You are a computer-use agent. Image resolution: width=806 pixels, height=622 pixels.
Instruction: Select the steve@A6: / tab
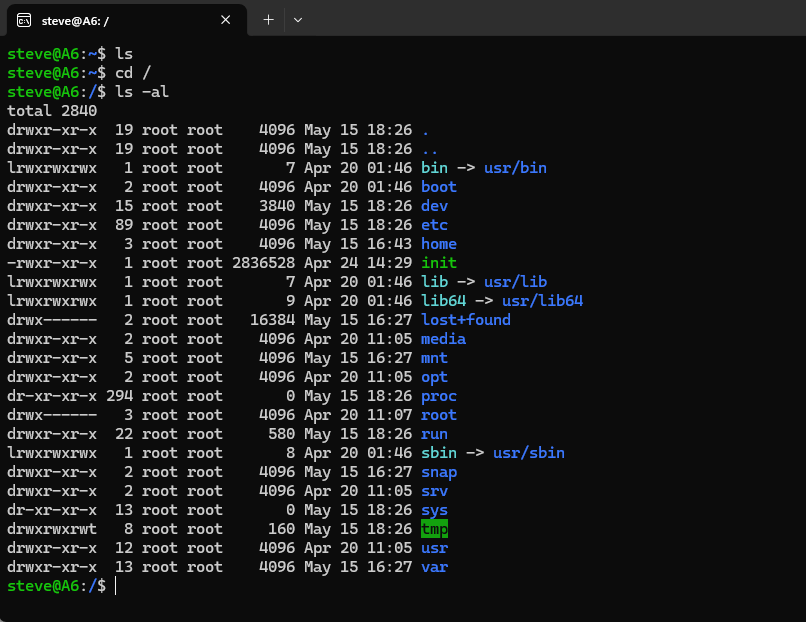126,21
